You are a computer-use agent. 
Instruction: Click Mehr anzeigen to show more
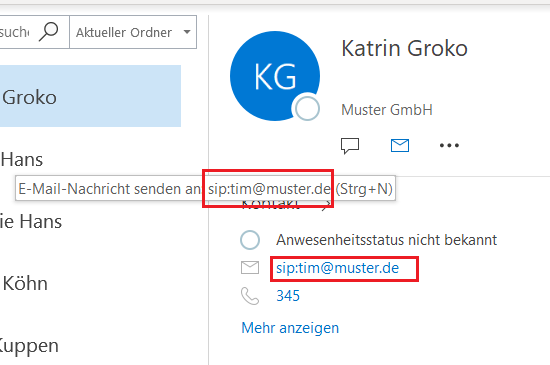290,328
